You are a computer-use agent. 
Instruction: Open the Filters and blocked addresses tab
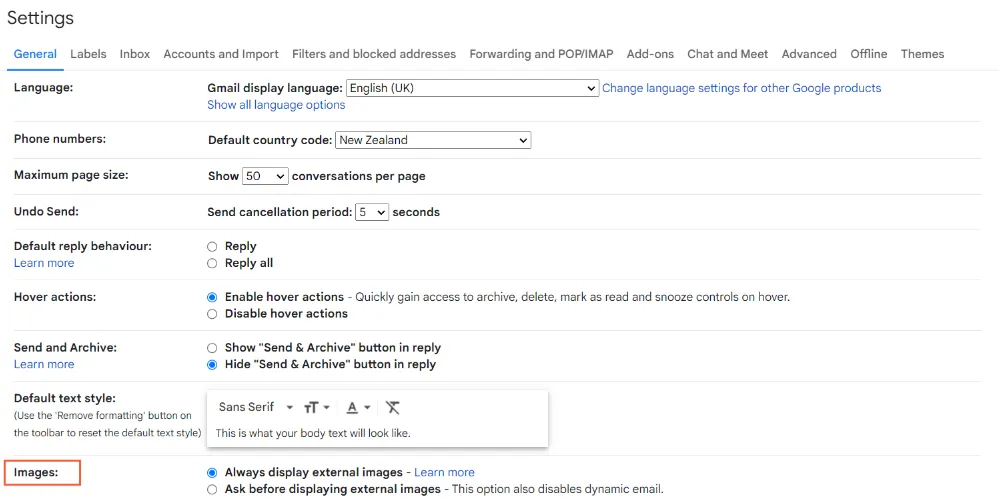pos(374,54)
